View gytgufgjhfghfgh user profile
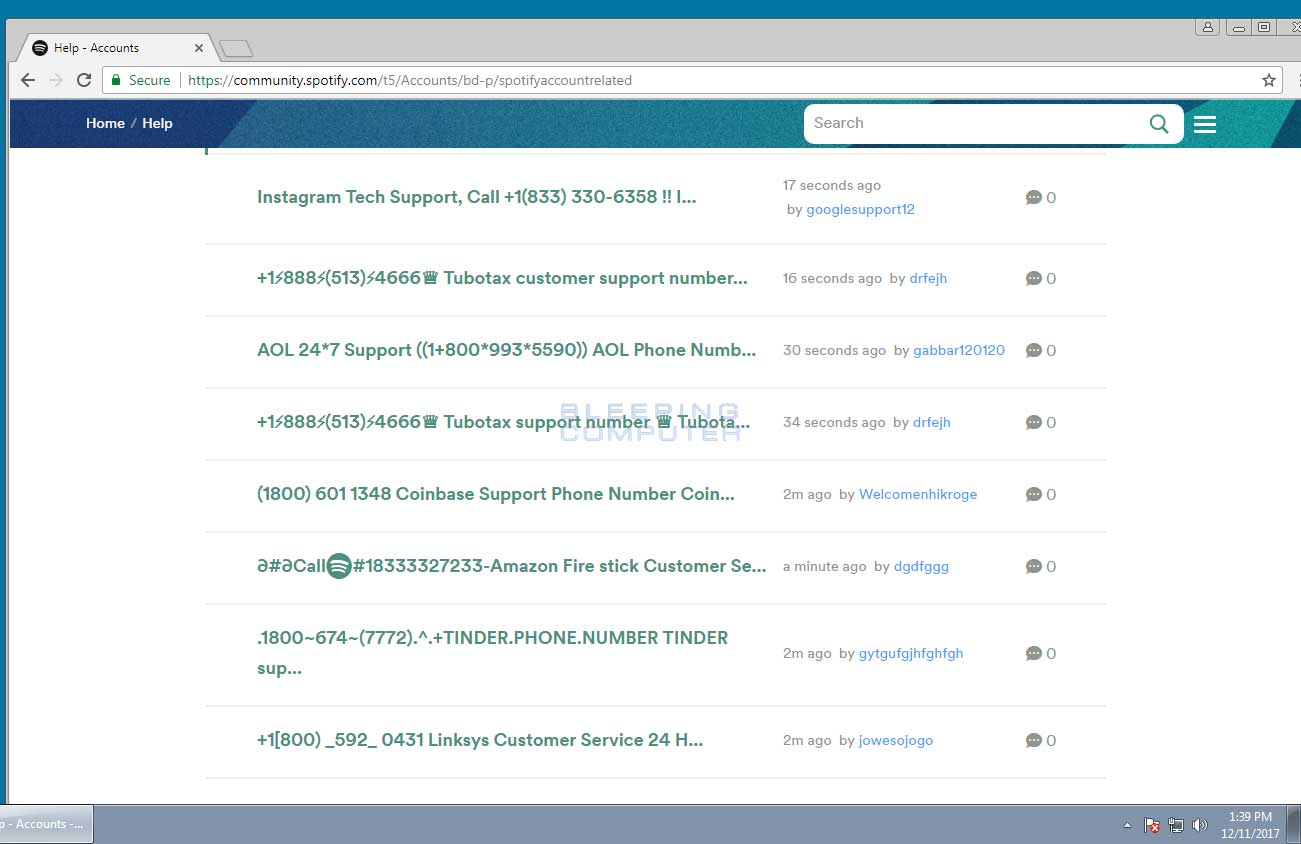Screen dimensions: 1301x844 point(911,653)
